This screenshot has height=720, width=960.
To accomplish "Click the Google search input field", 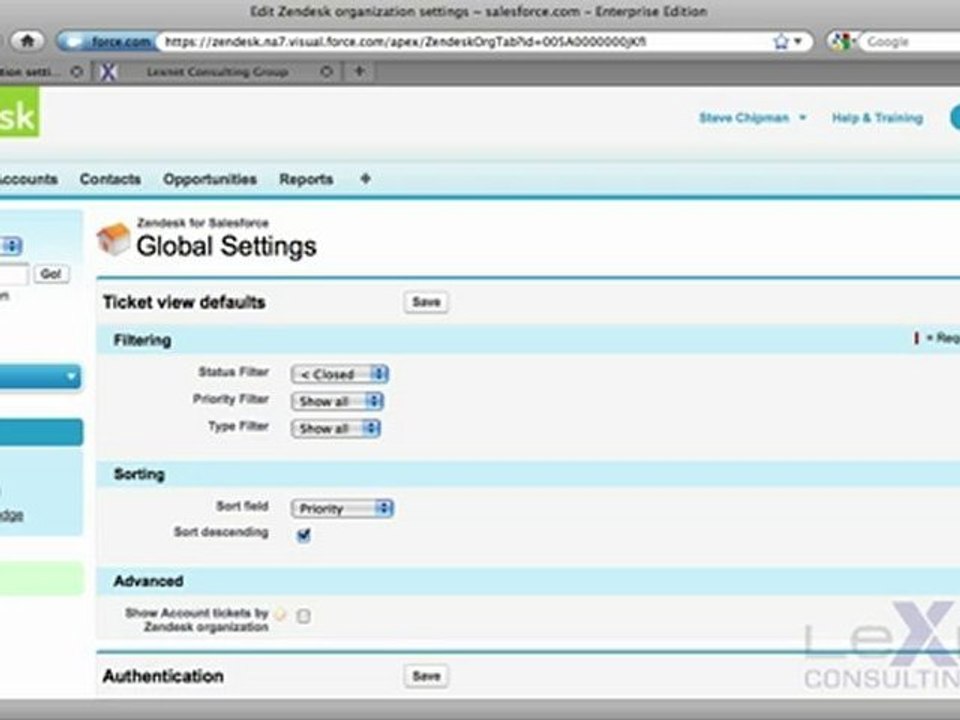I will [x=910, y=42].
